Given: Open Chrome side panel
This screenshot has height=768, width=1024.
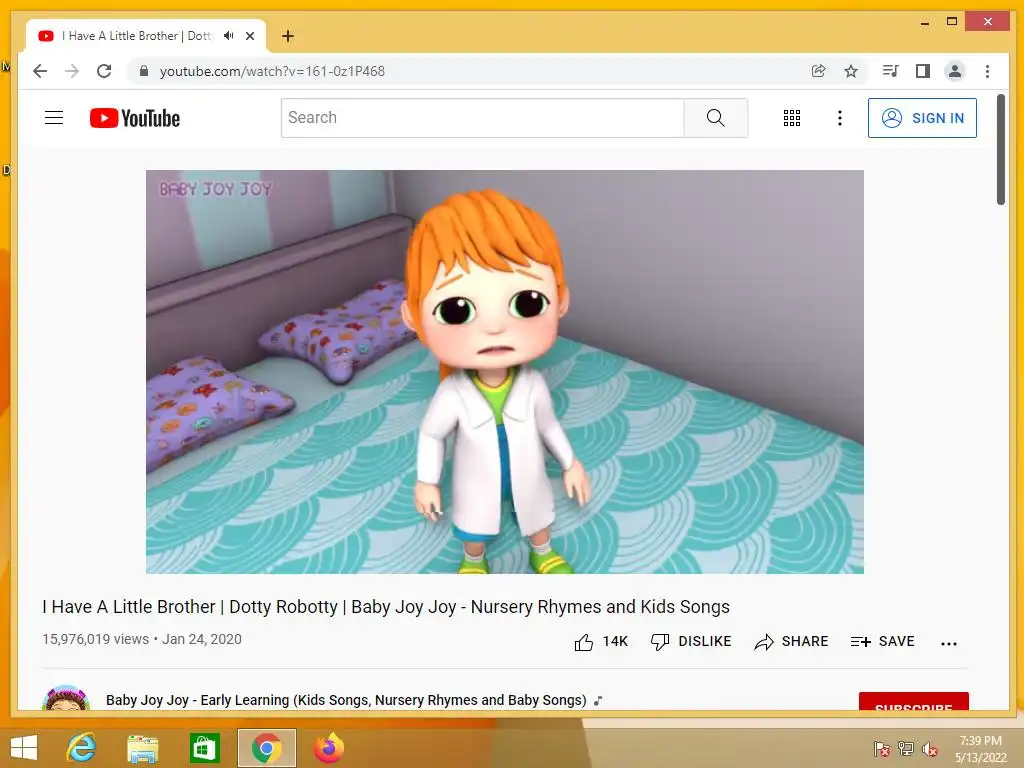Looking at the screenshot, I should [x=922, y=71].
